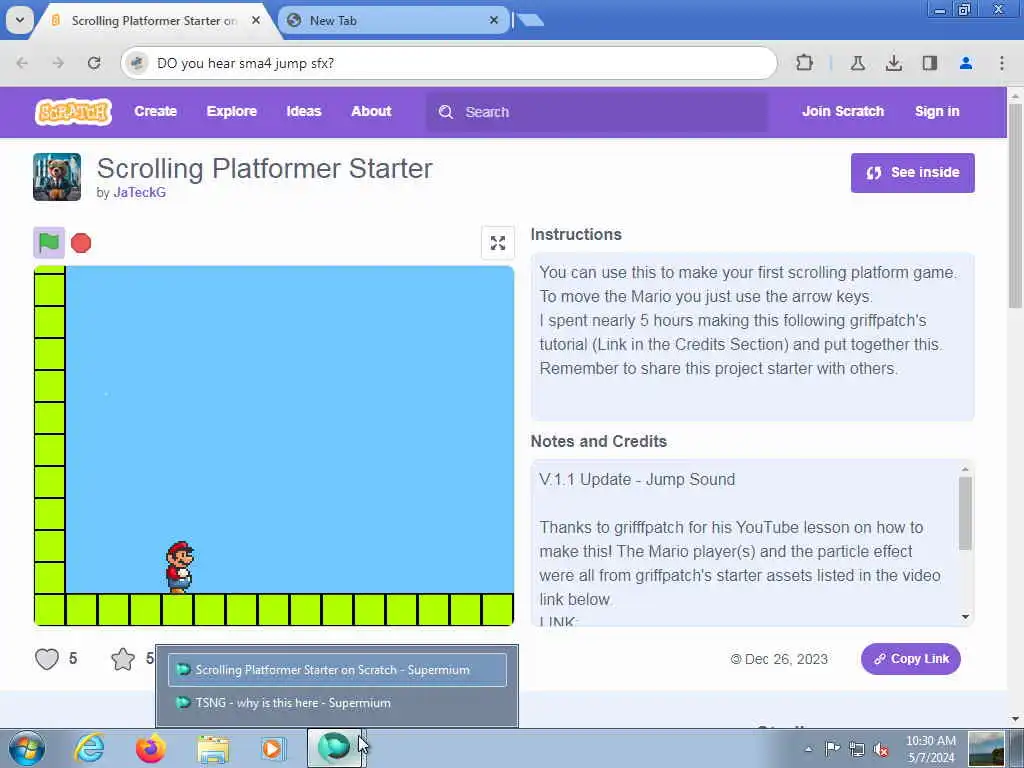Open the JaTeckG author link
1024x768 pixels.
click(139, 193)
